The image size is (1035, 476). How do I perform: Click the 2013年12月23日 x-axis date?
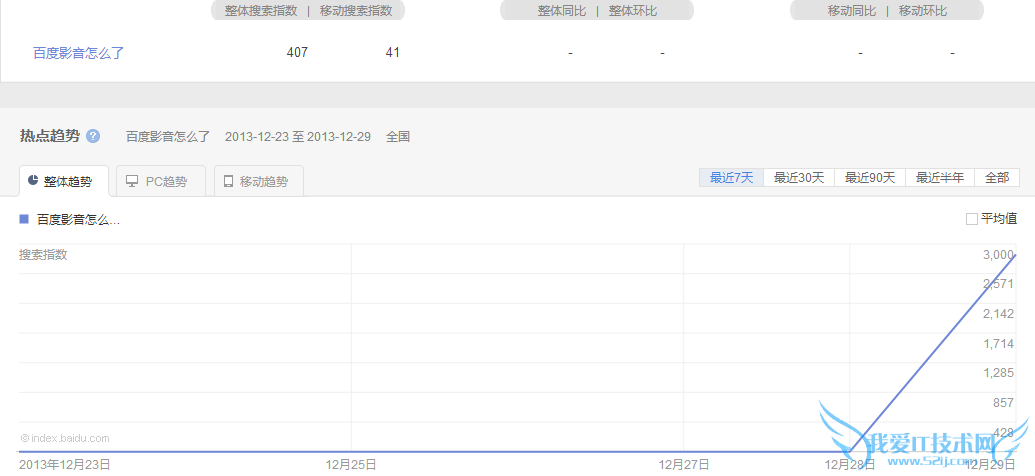coord(65,465)
